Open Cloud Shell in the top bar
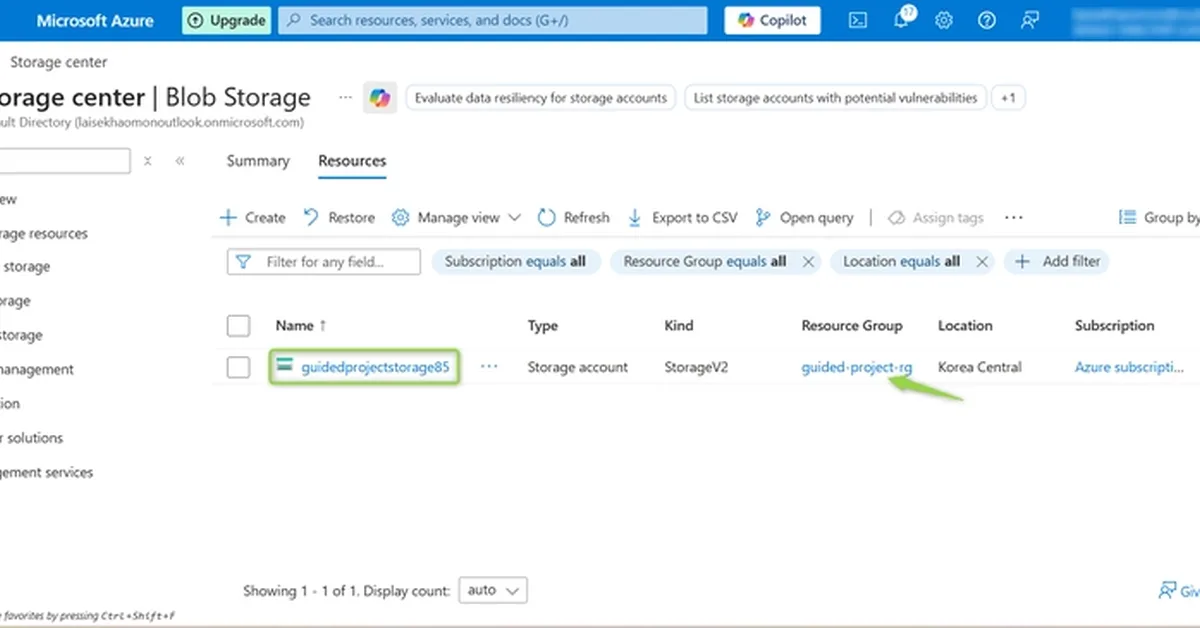 (857, 20)
